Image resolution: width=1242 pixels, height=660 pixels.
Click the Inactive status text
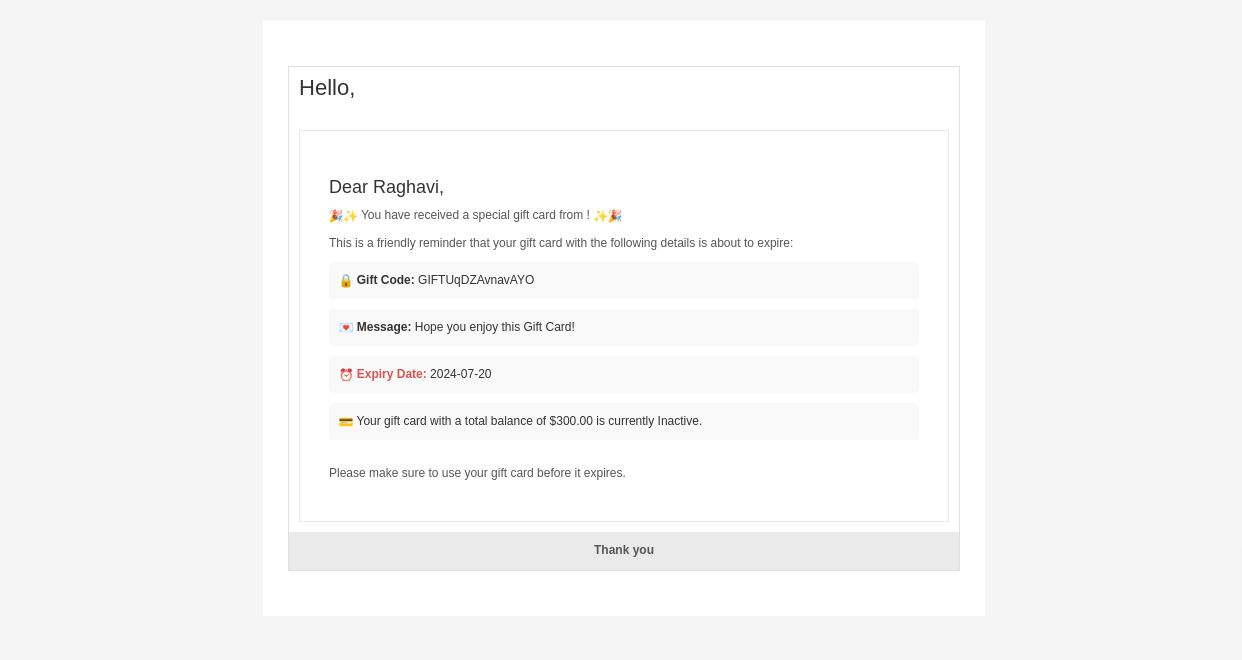coord(678,421)
